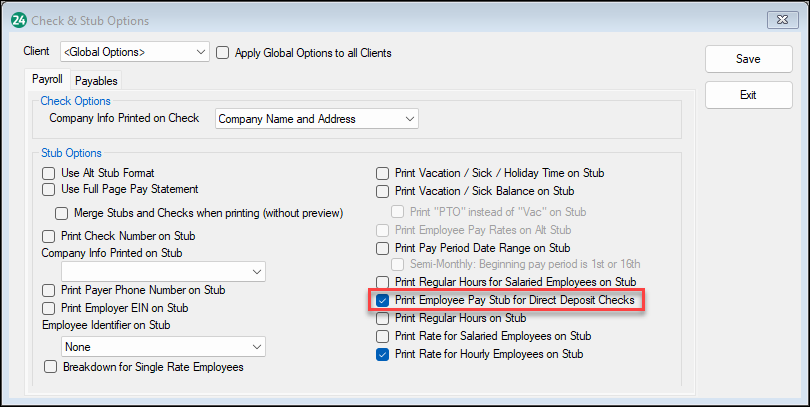
Task: Enable Print Pay Period Date Range on Stub
Action: (382, 247)
